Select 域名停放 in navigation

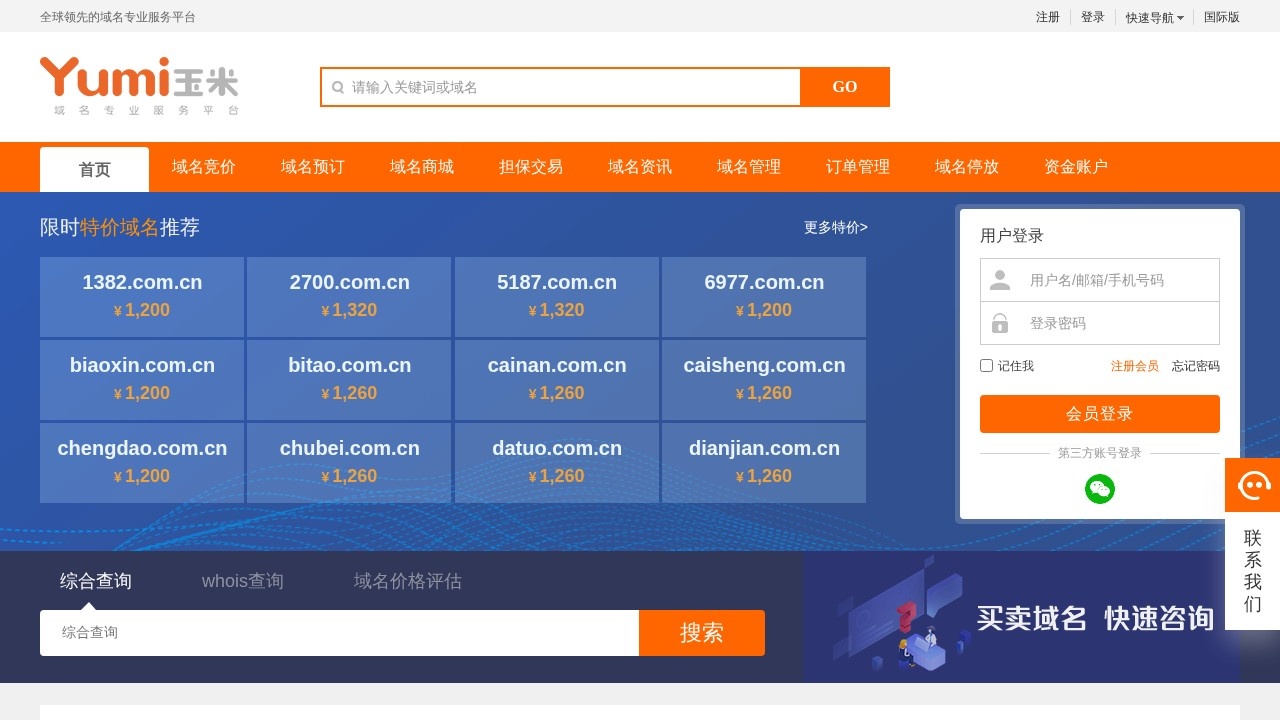point(967,167)
